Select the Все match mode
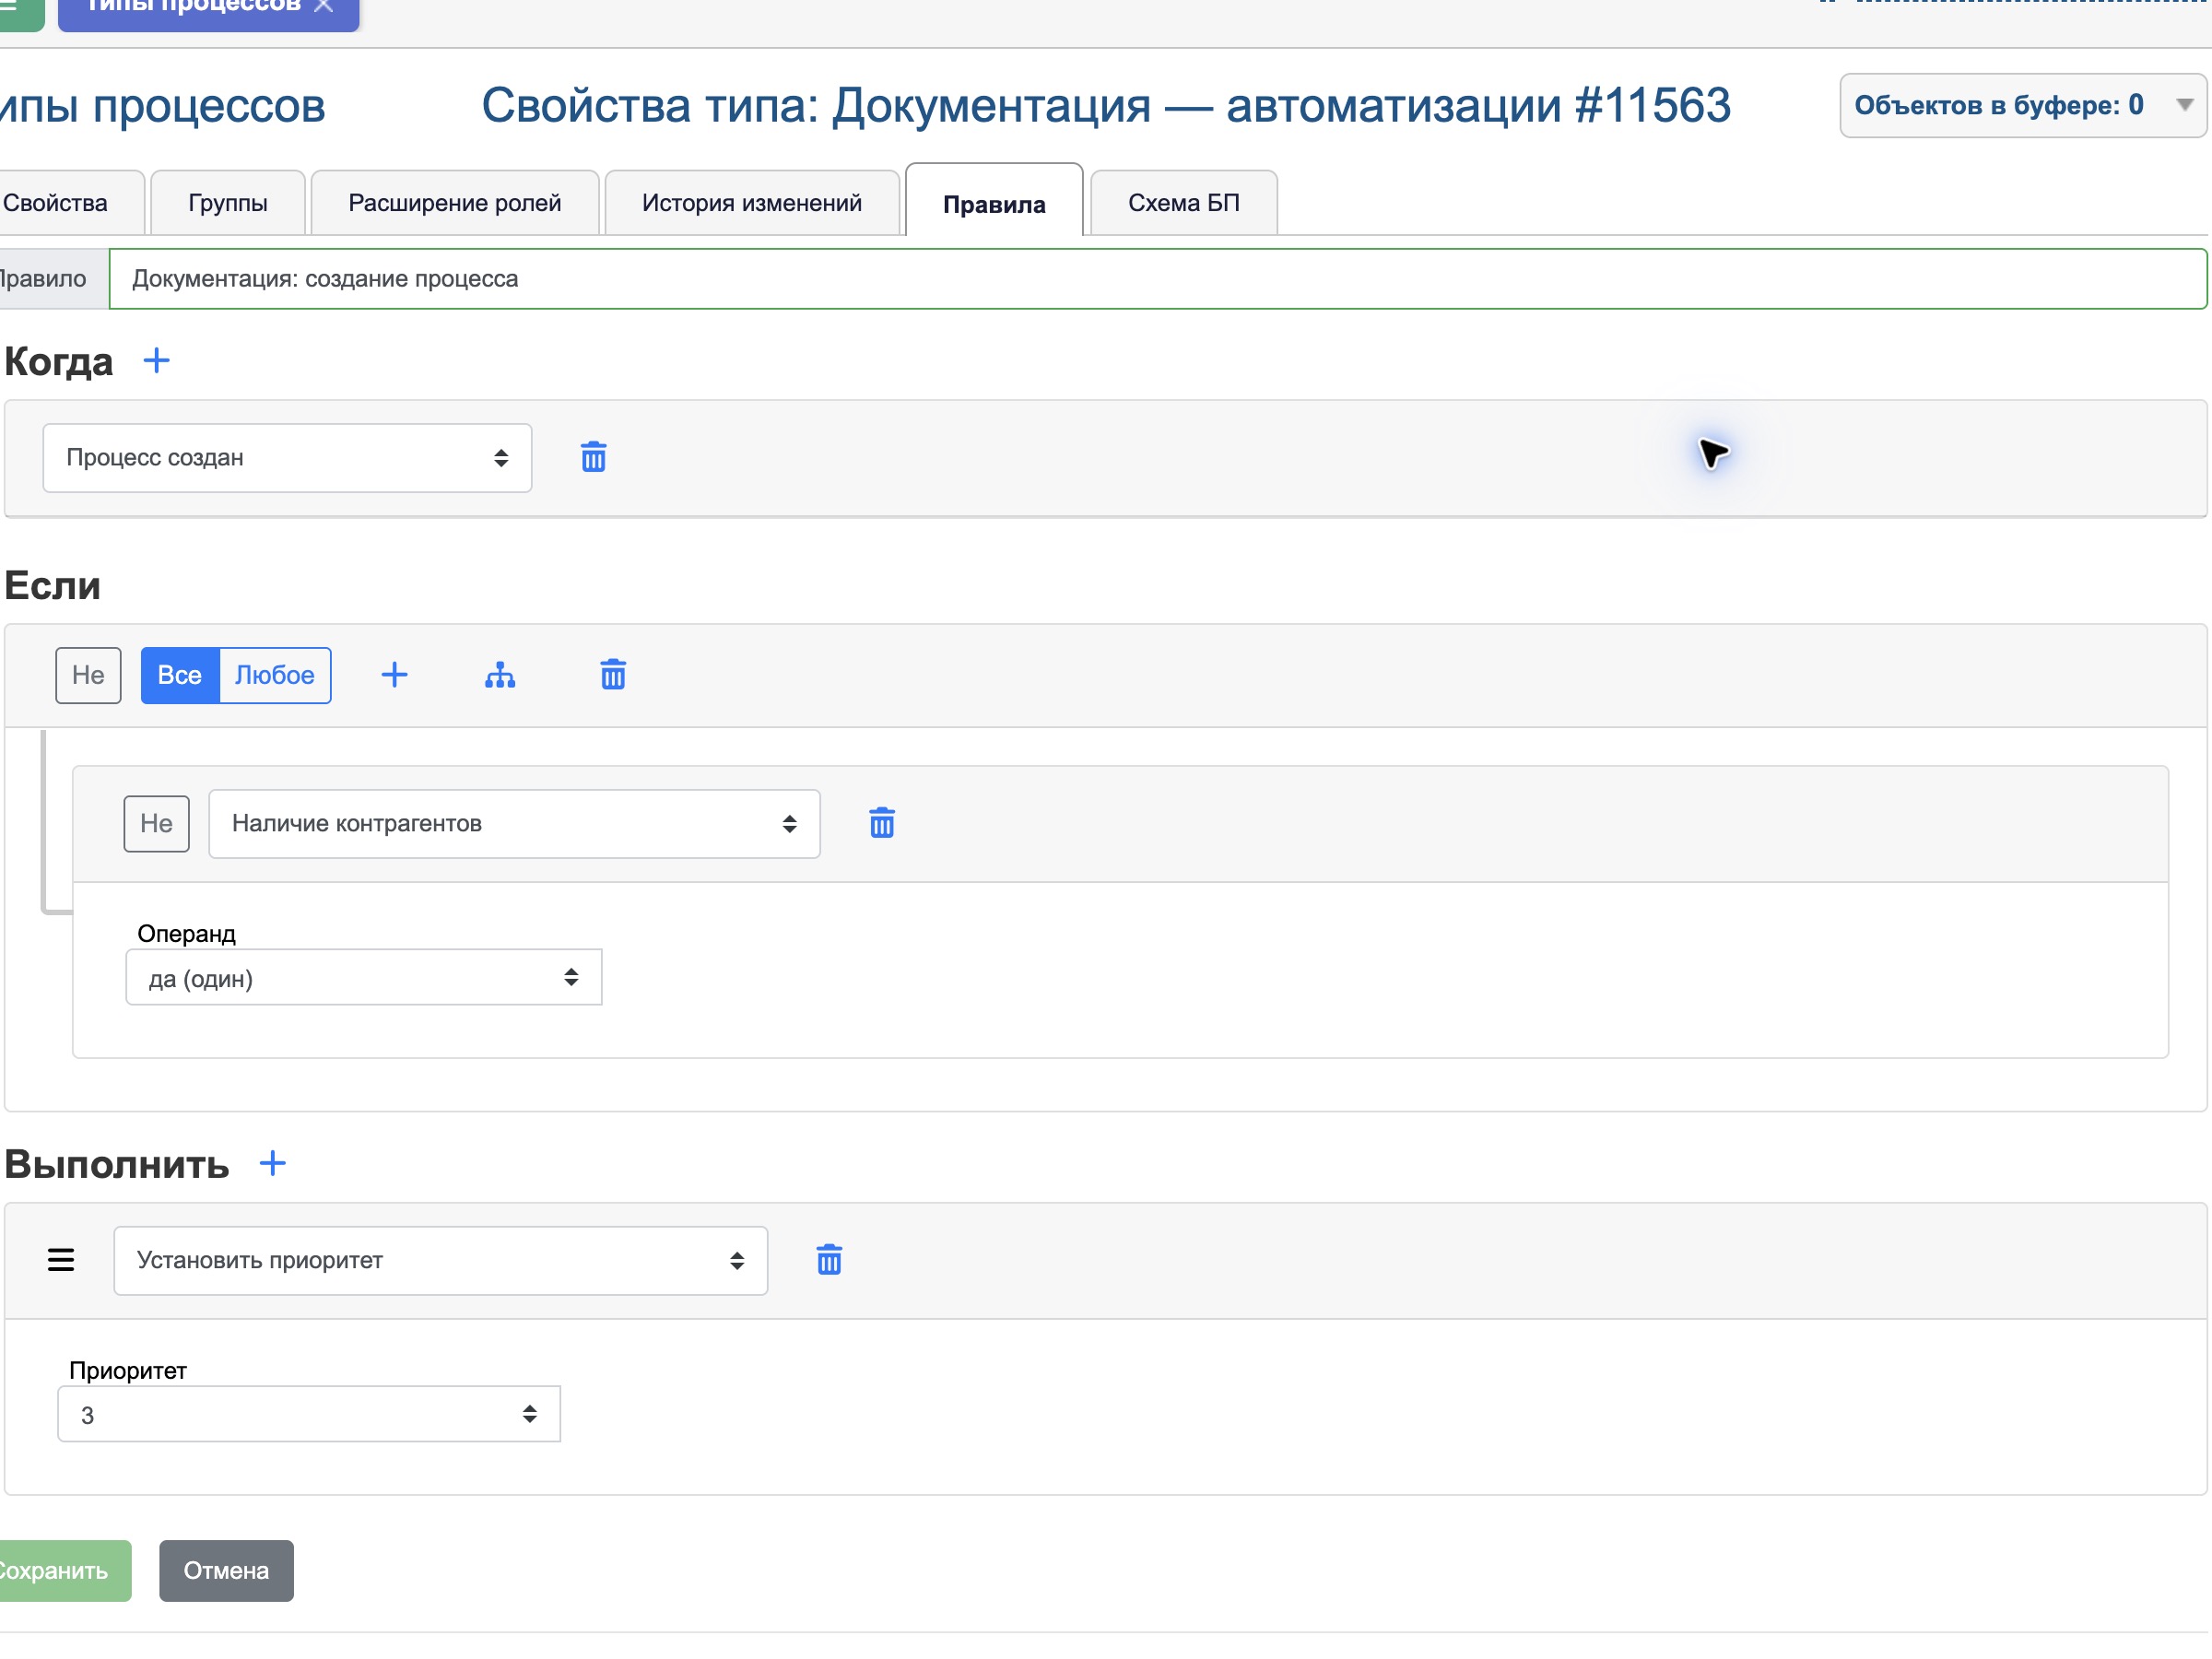Viewport: 2212px width, 1659px height. (x=180, y=675)
